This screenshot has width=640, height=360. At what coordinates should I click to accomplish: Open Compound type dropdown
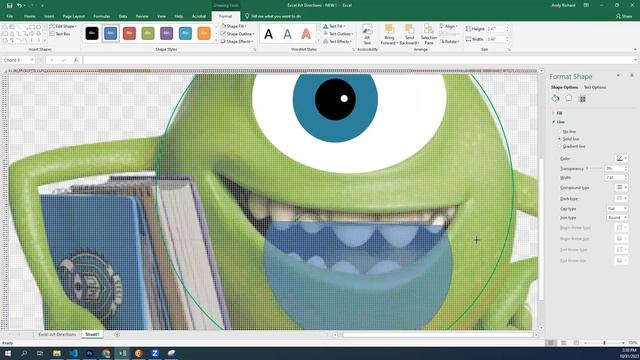coord(621,187)
